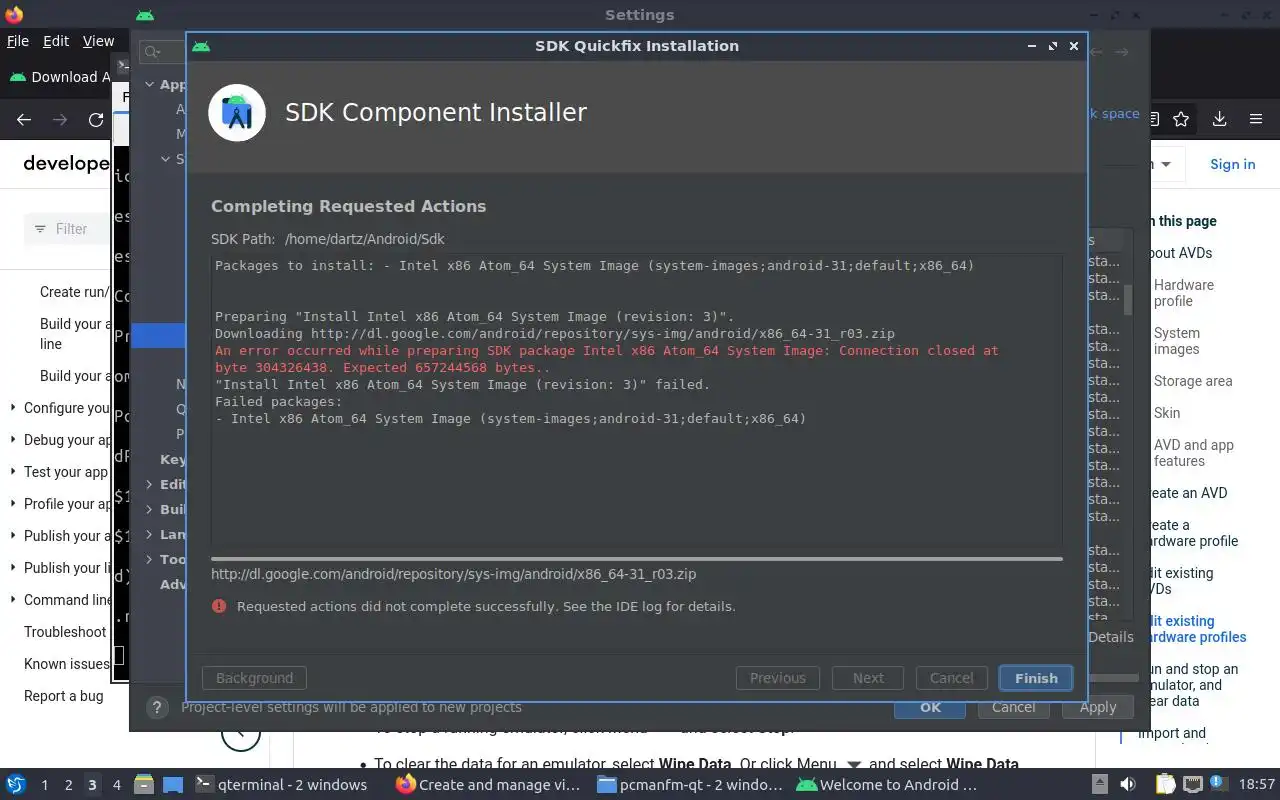Screen dimensions: 1280x800
Task: Bookmark this page with the star icon
Action: click(1181, 120)
